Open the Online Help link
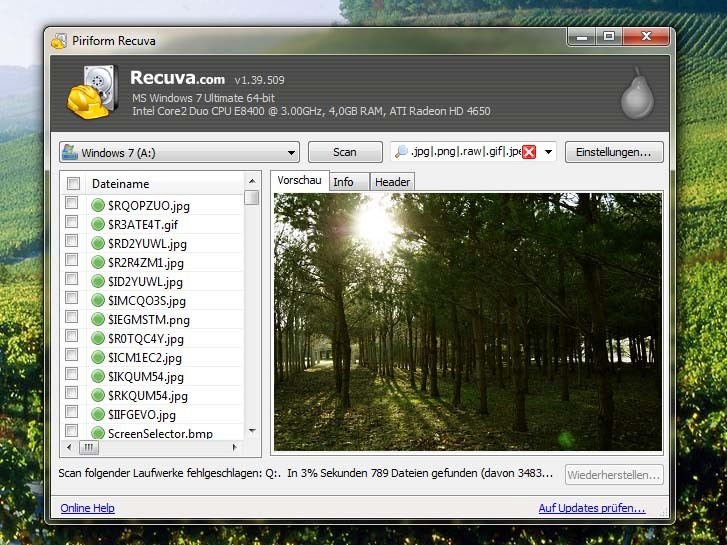 tap(88, 508)
